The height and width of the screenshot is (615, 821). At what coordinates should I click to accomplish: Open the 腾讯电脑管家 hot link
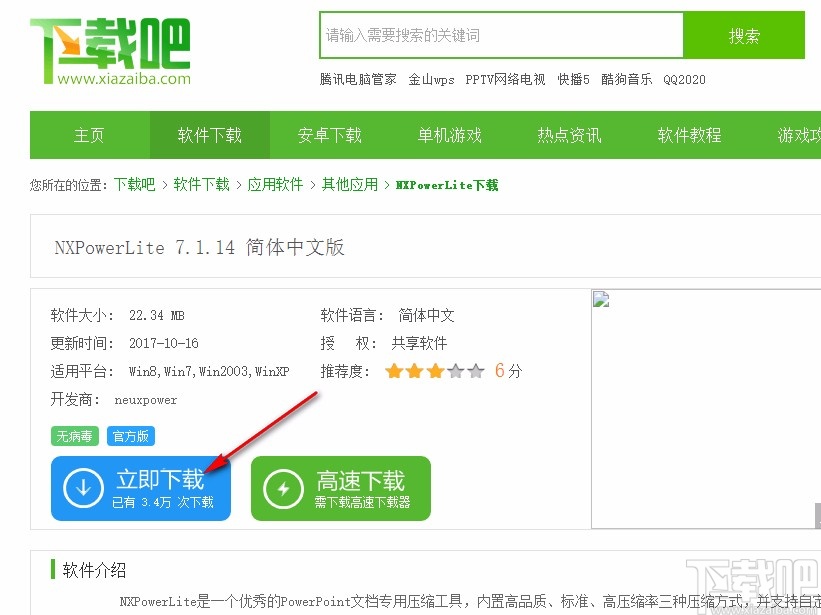click(x=358, y=80)
